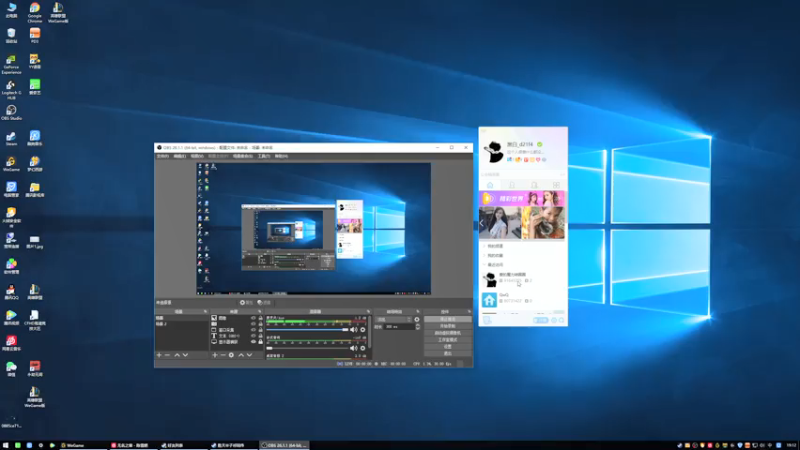Pop out the Scene Transitions dock
This screenshot has width=800, height=450.
tap(418, 311)
